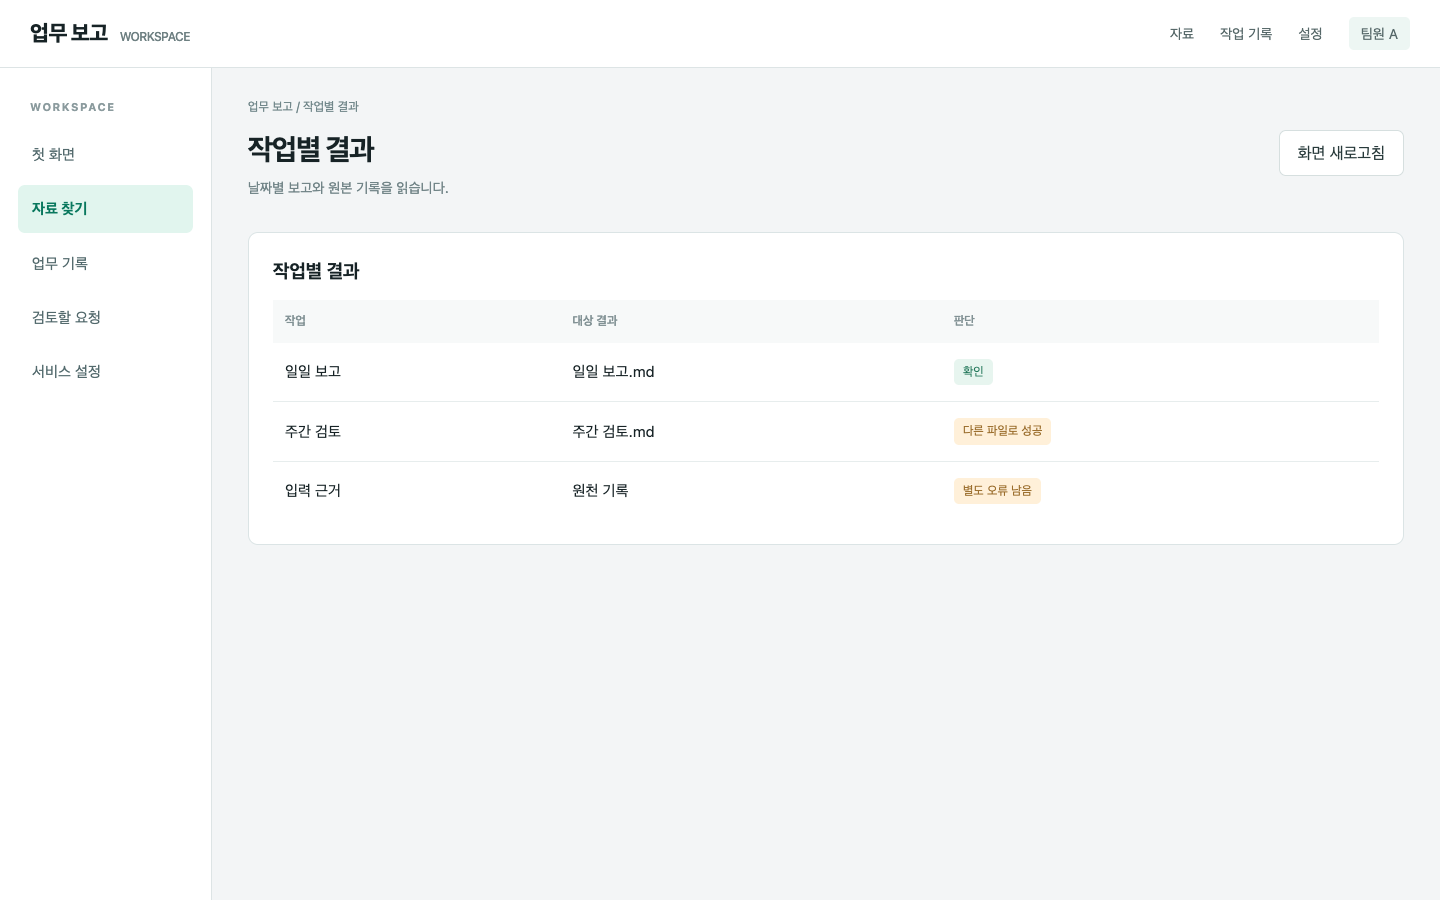Open 서비스 설정 in the sidebar

105,371
